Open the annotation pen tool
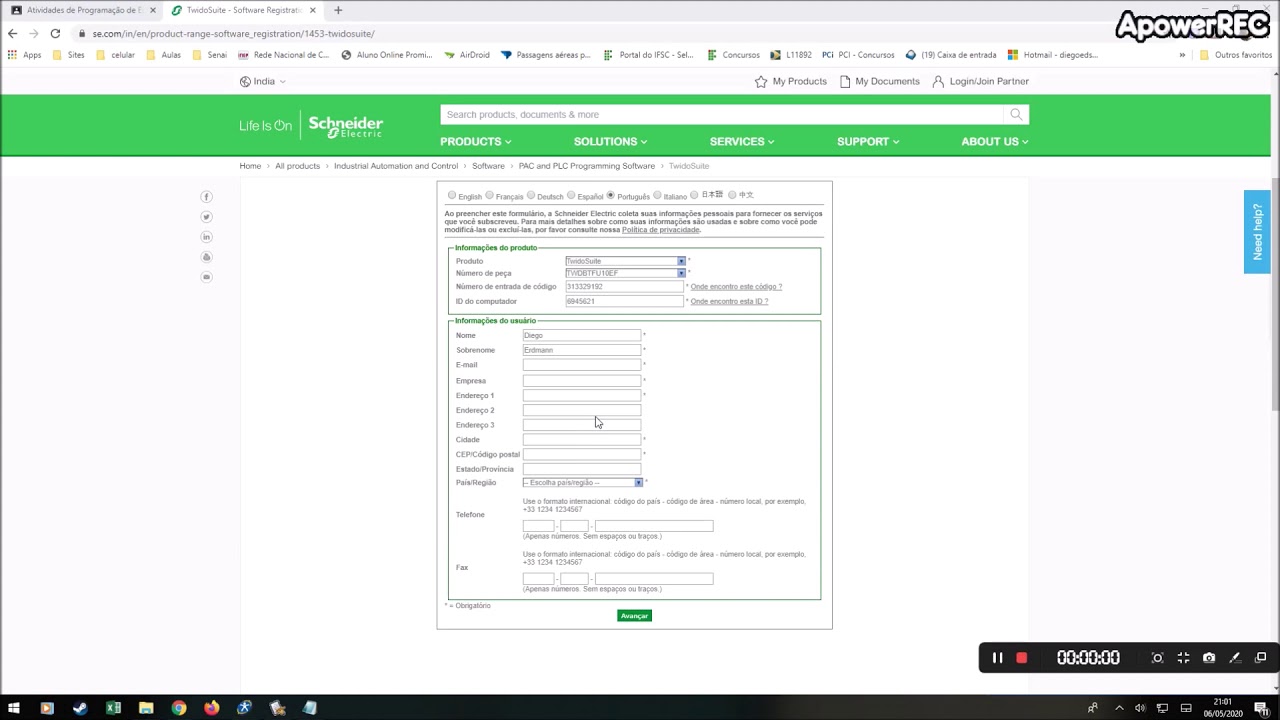This screenshot has width=1280, height=720. [x=1235, y=658]
